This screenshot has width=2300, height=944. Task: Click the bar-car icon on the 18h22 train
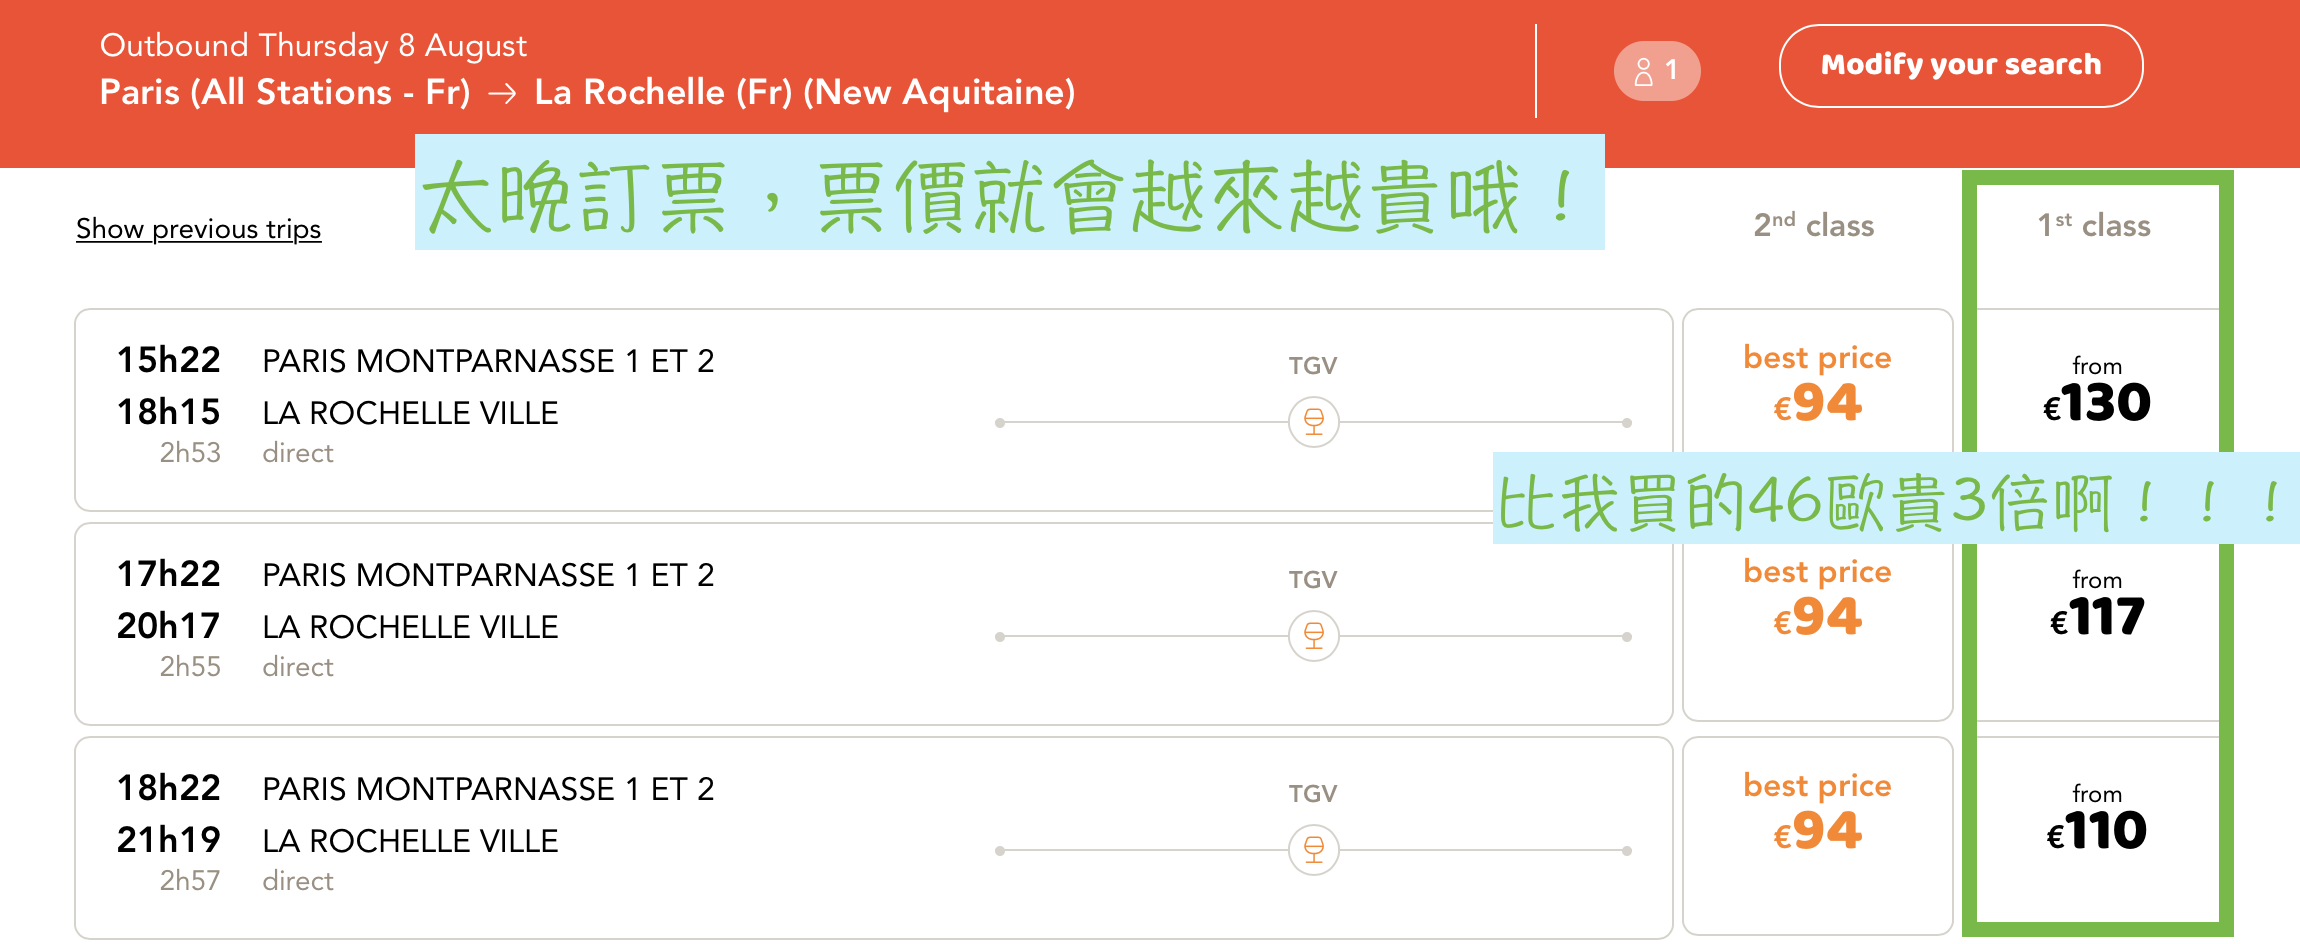coord(1313,850)
